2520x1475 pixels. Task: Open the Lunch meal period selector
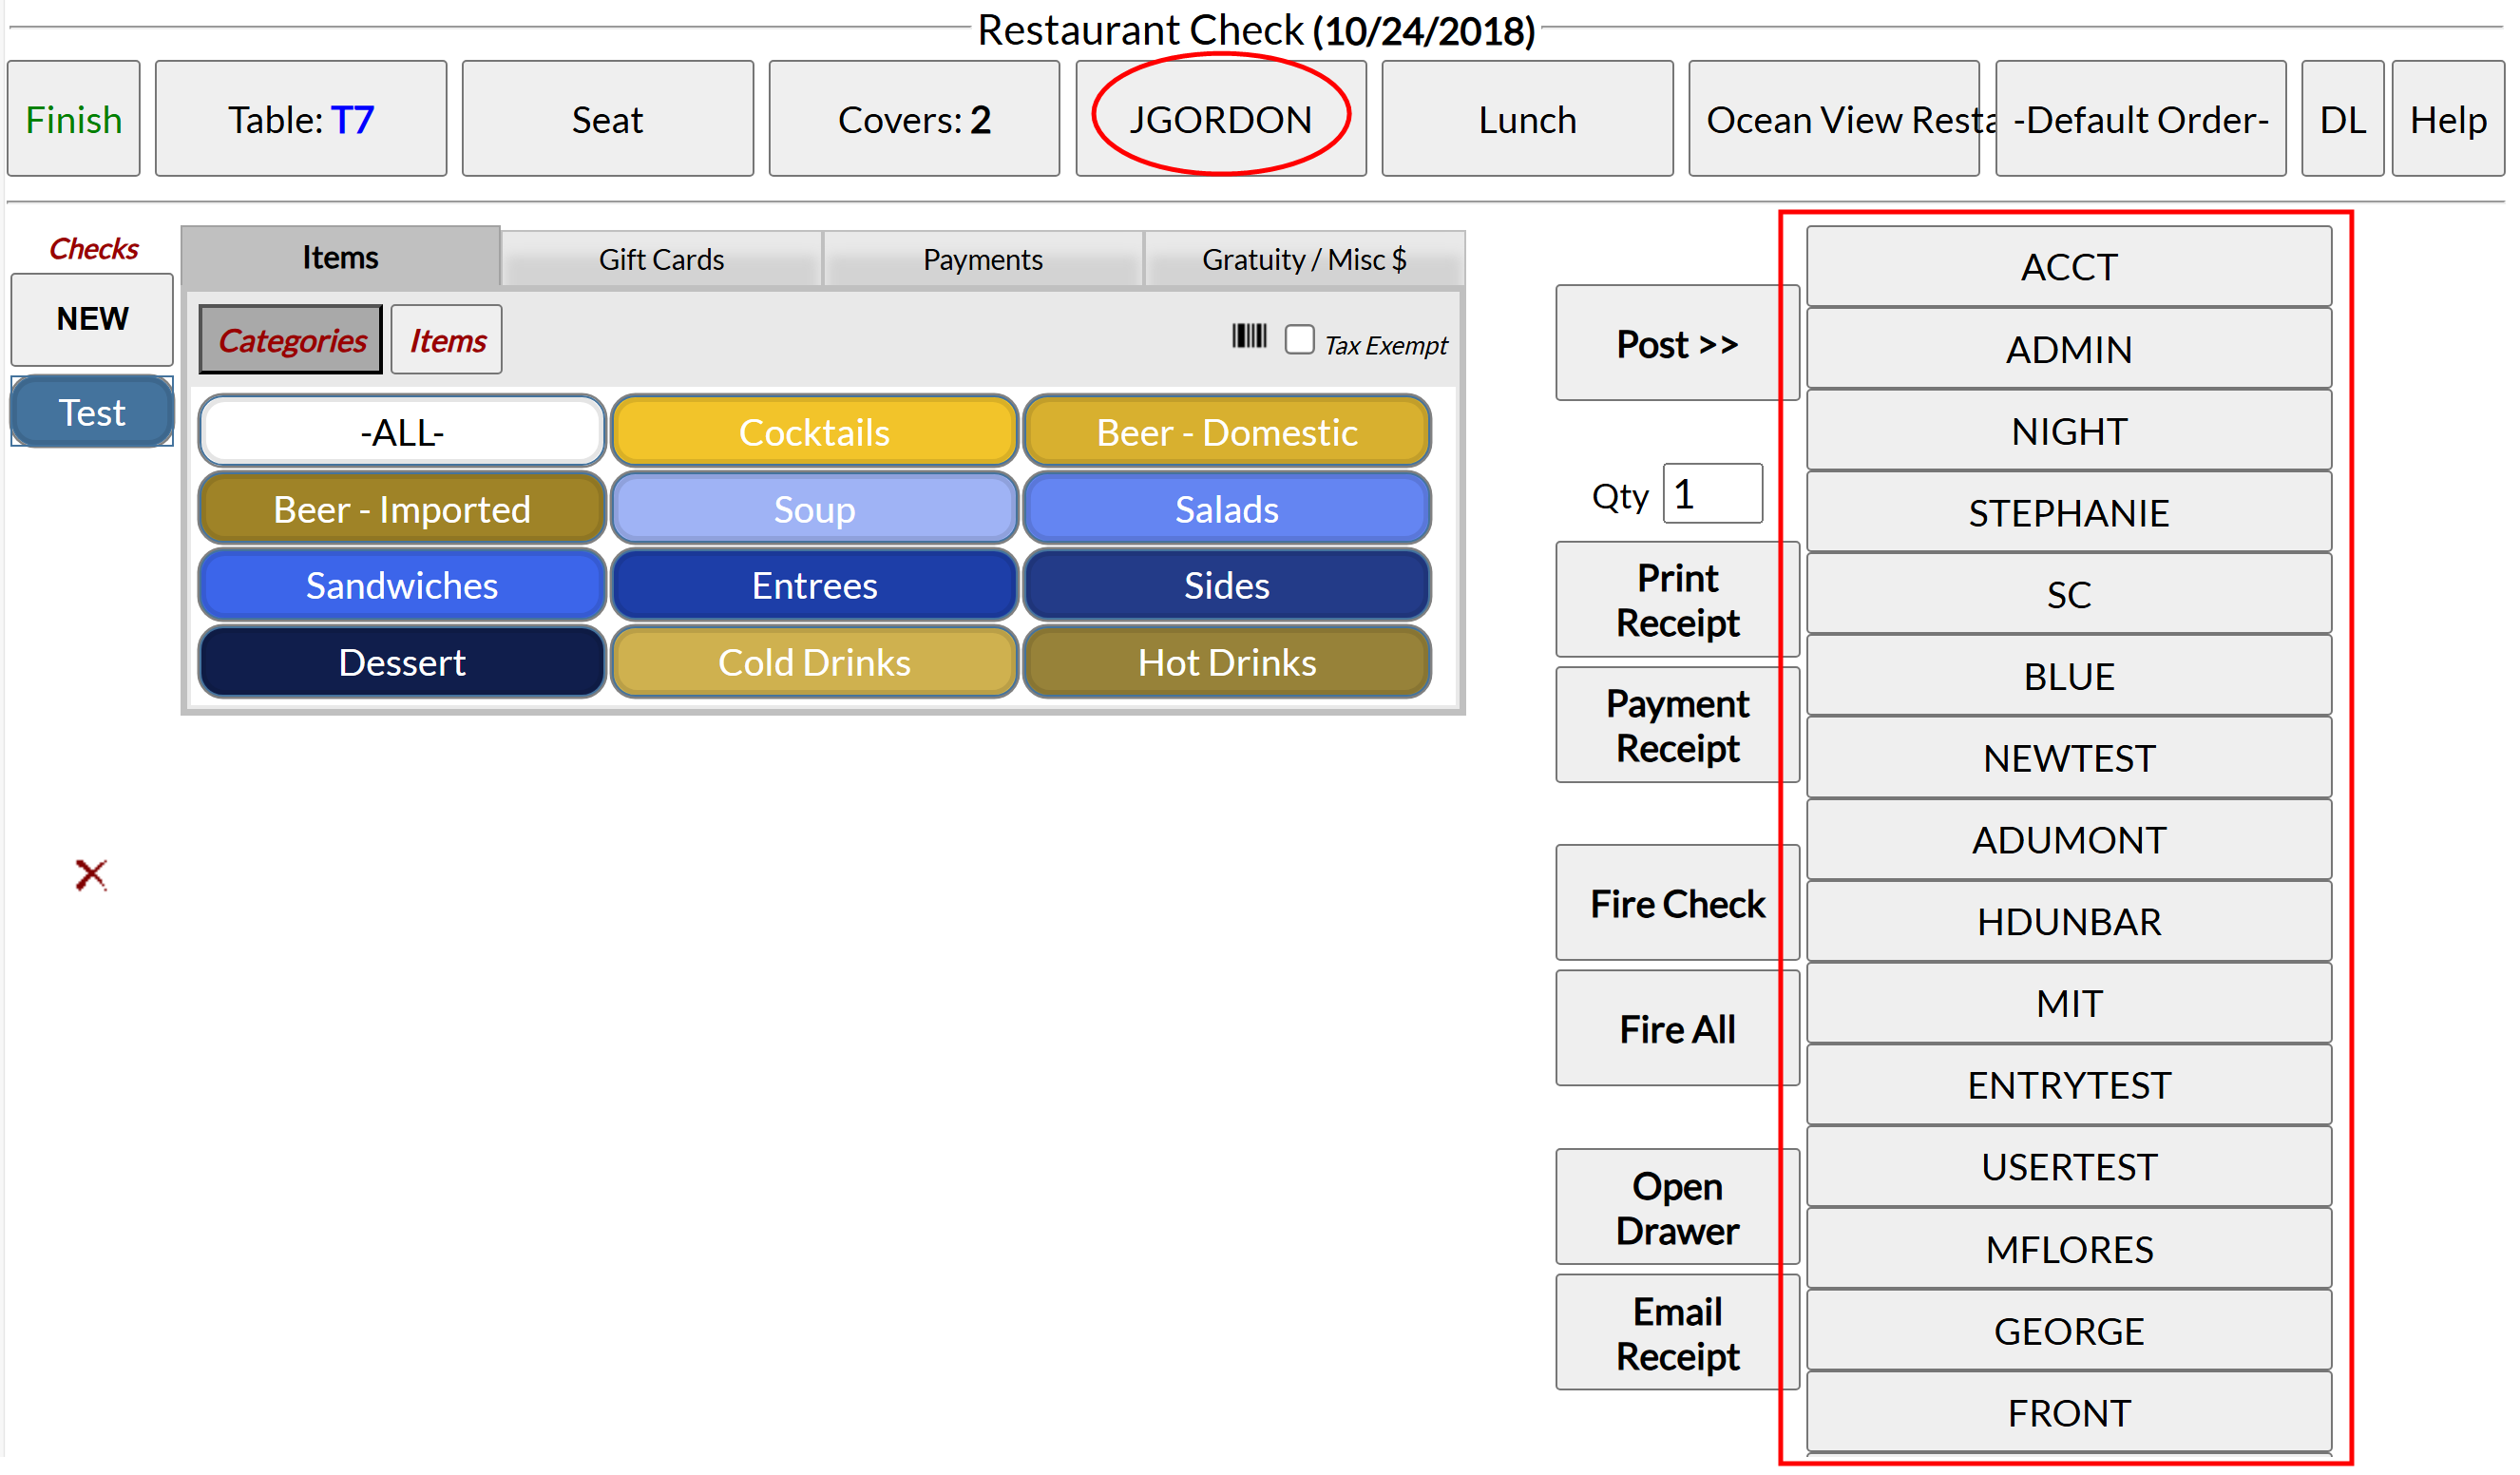(1527, 119)
